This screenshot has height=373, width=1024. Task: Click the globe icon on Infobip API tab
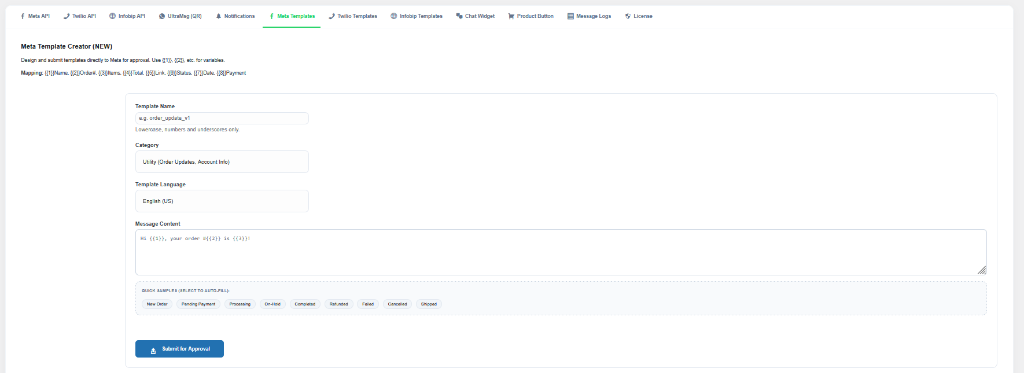pos(112,16)
